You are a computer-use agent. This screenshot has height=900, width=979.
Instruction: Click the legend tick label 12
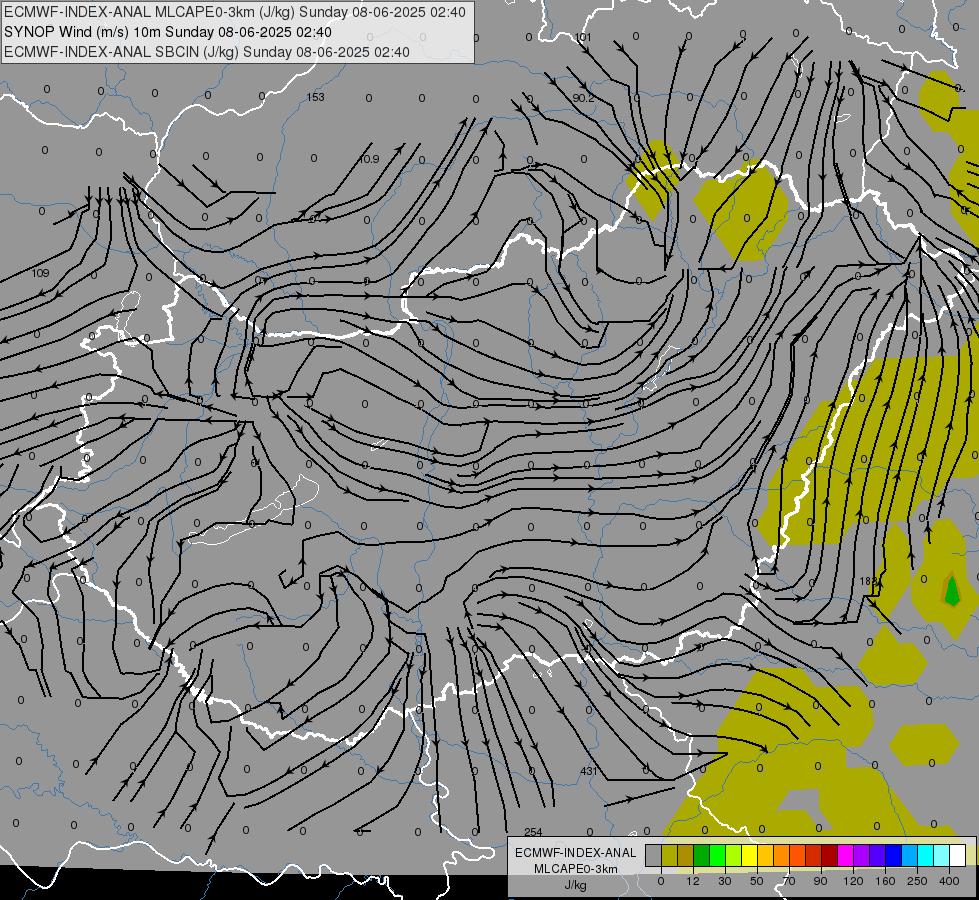pos(693,881)
